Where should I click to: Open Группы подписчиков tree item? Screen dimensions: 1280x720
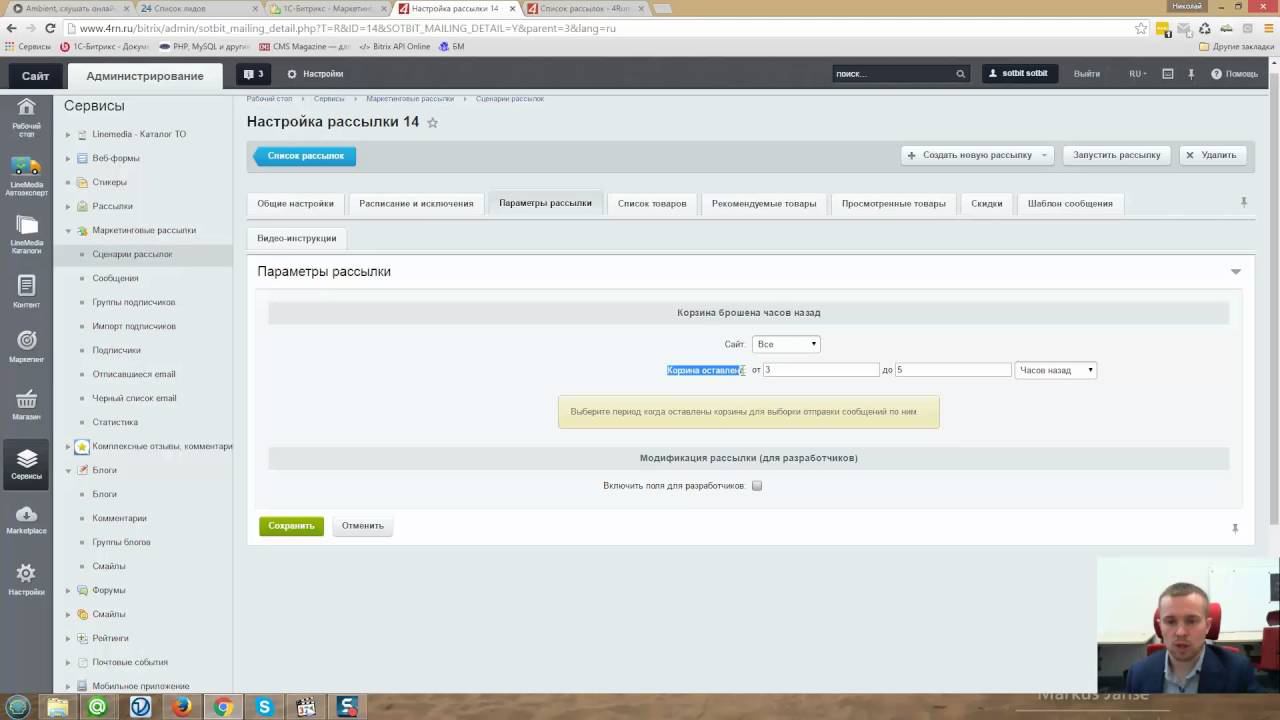click(x=134, y=302)
